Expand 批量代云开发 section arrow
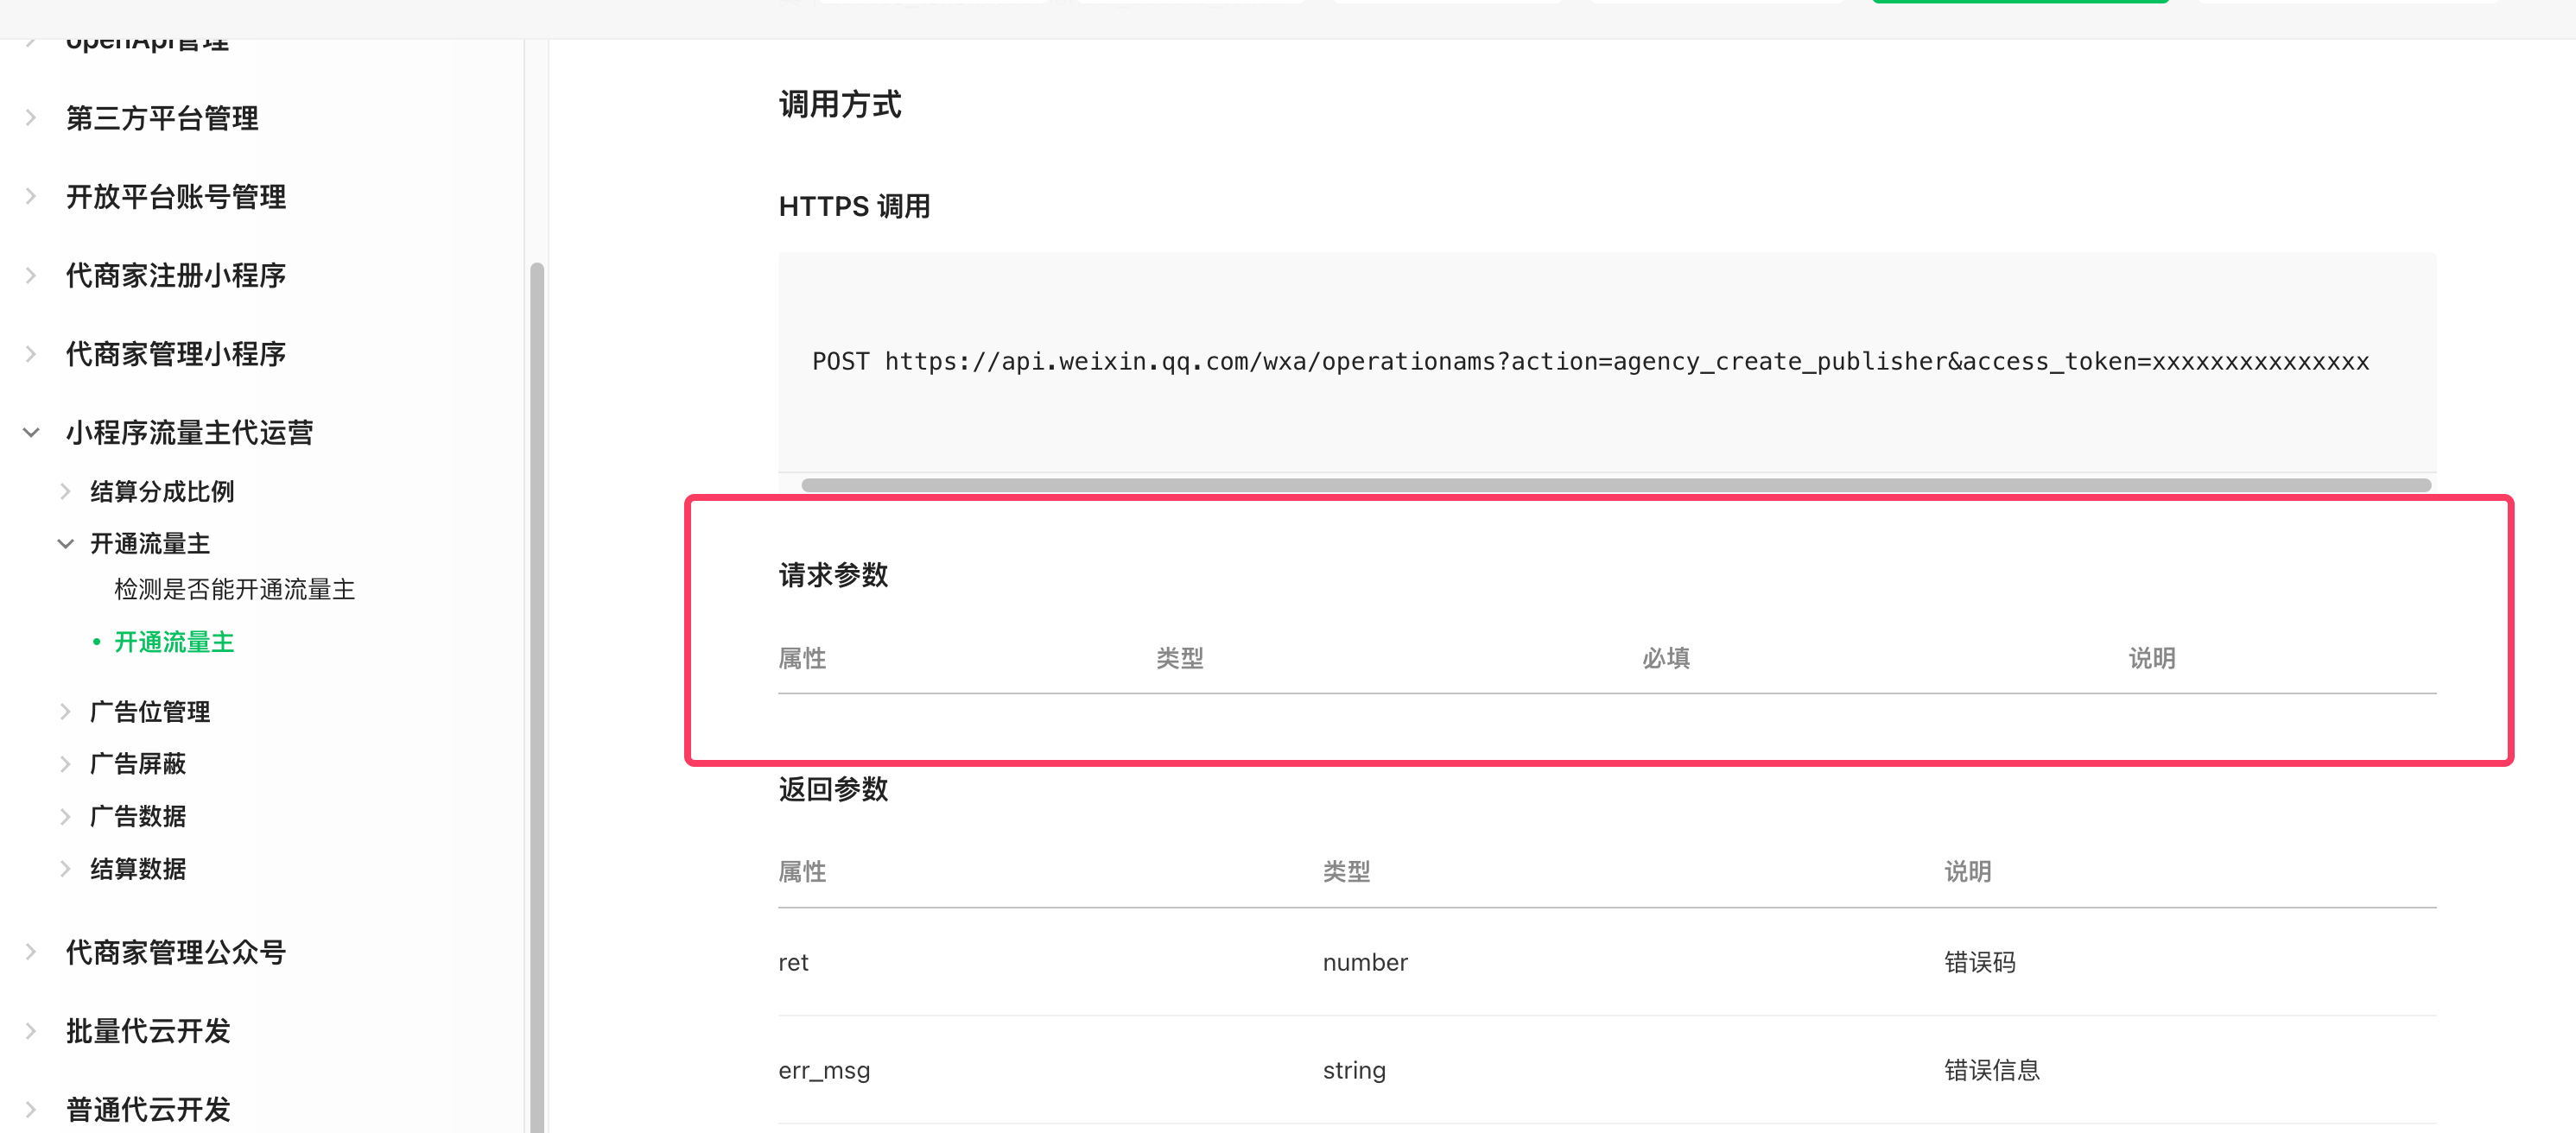 [31, 1031]
